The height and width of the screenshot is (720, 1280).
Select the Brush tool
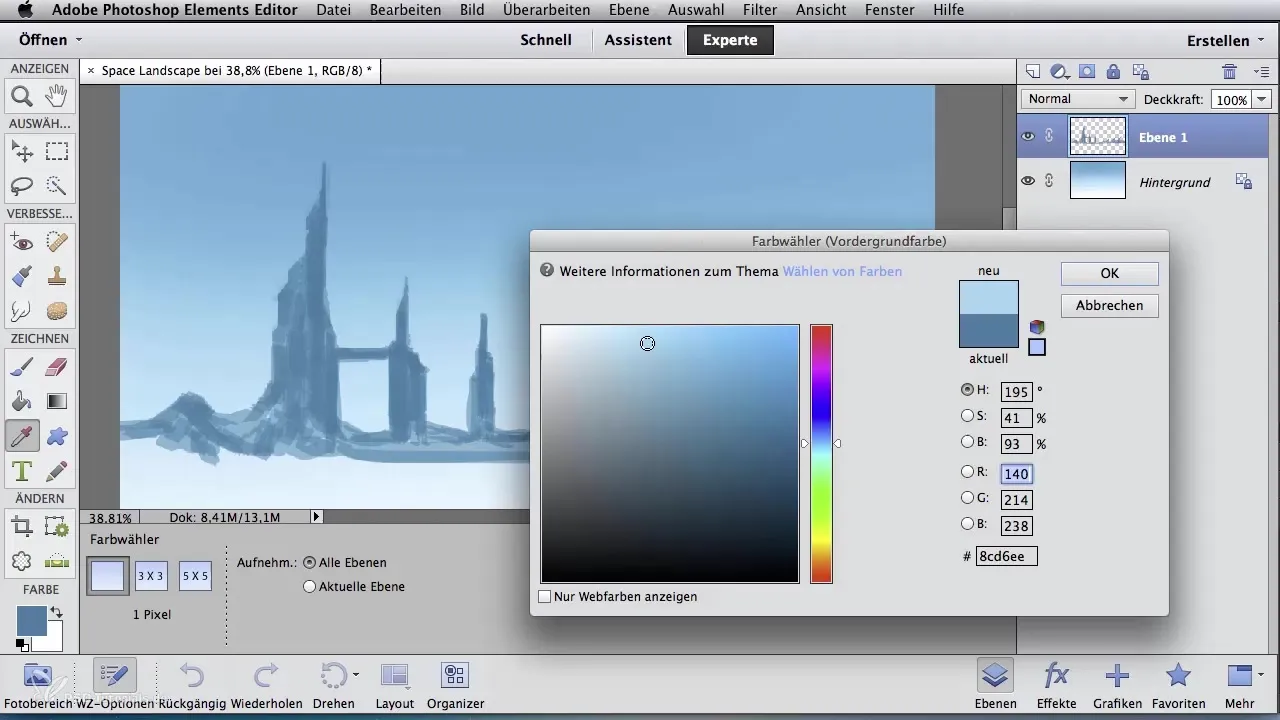tap(21, 367)
